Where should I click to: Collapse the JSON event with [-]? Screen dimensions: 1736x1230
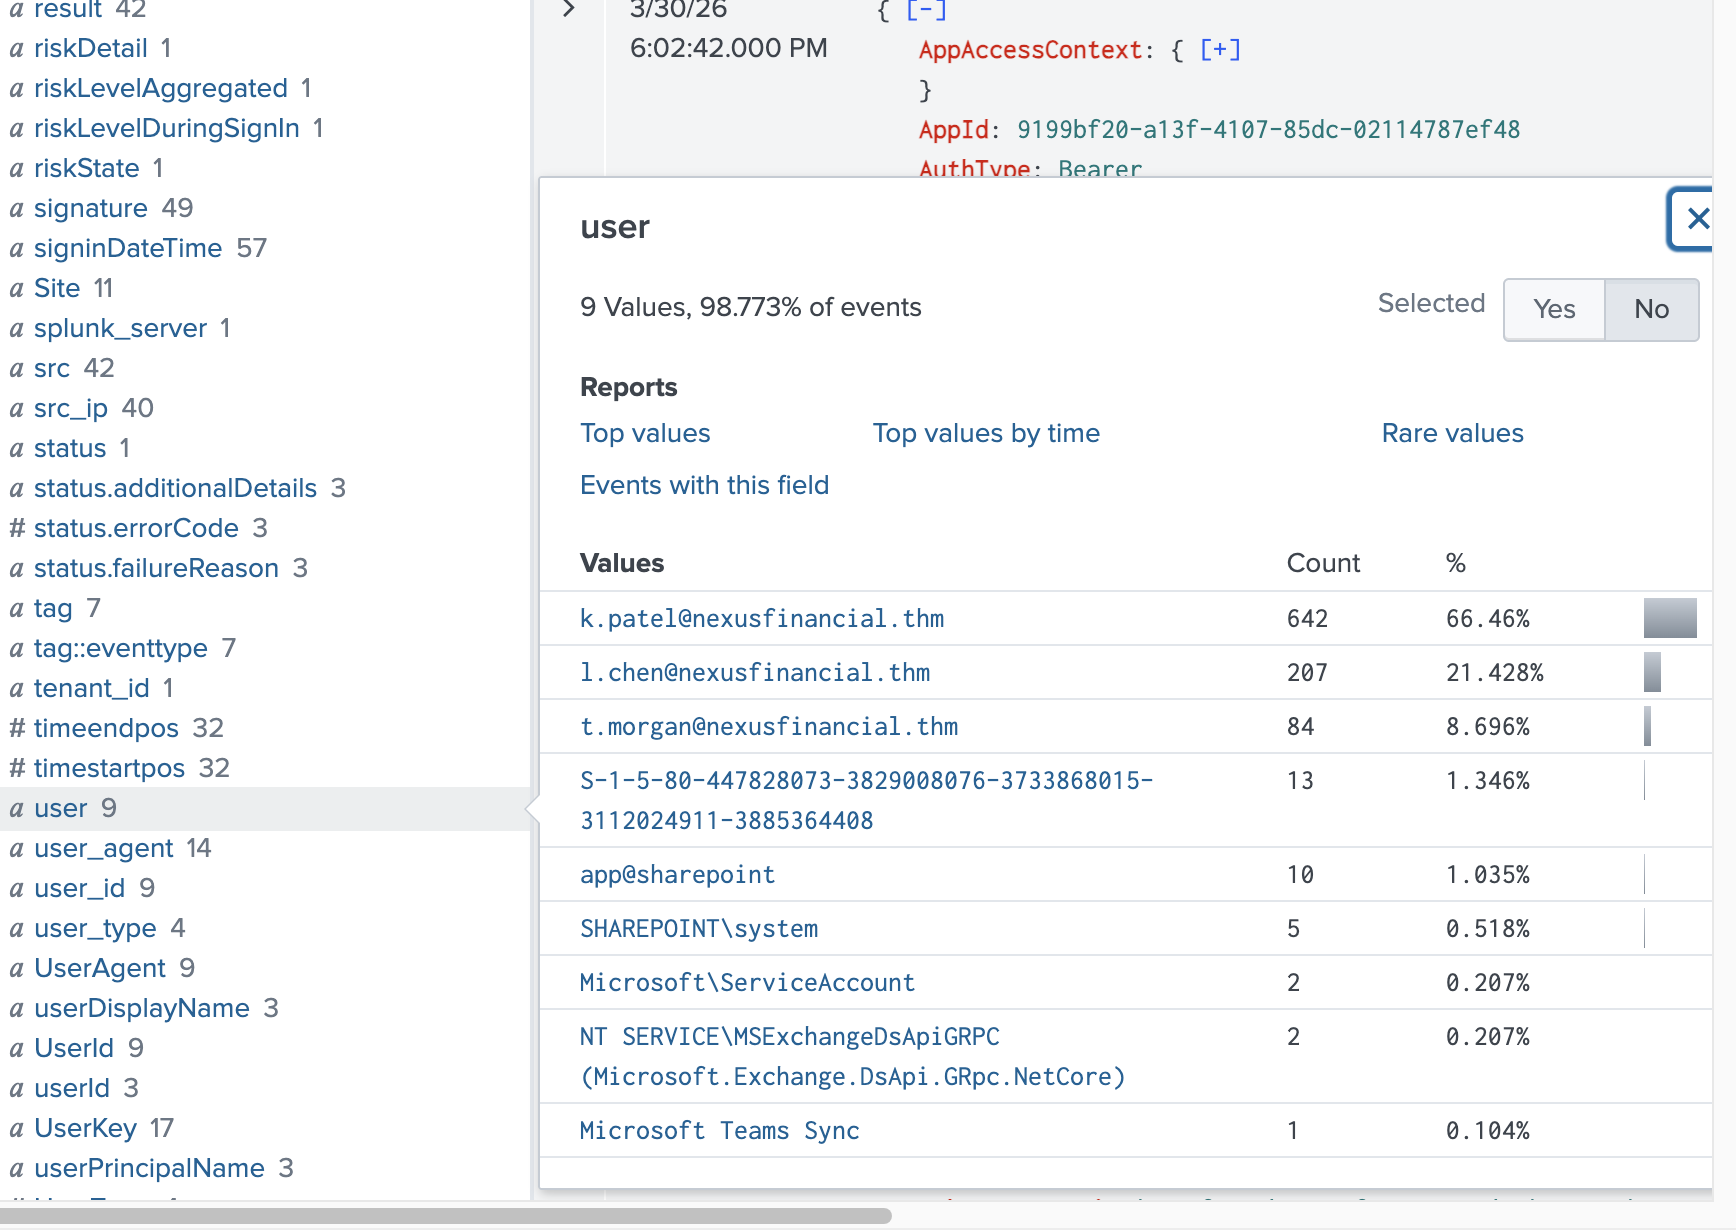(927, 10)
